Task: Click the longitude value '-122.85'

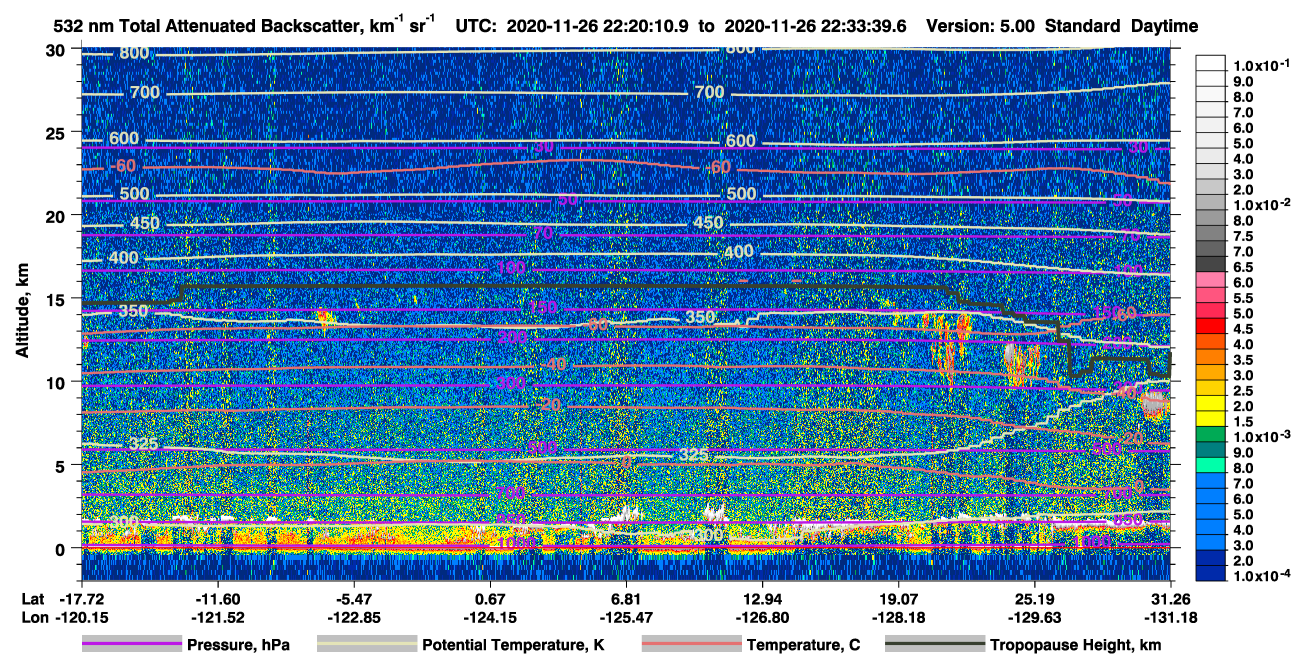Action: coord(353,616)
